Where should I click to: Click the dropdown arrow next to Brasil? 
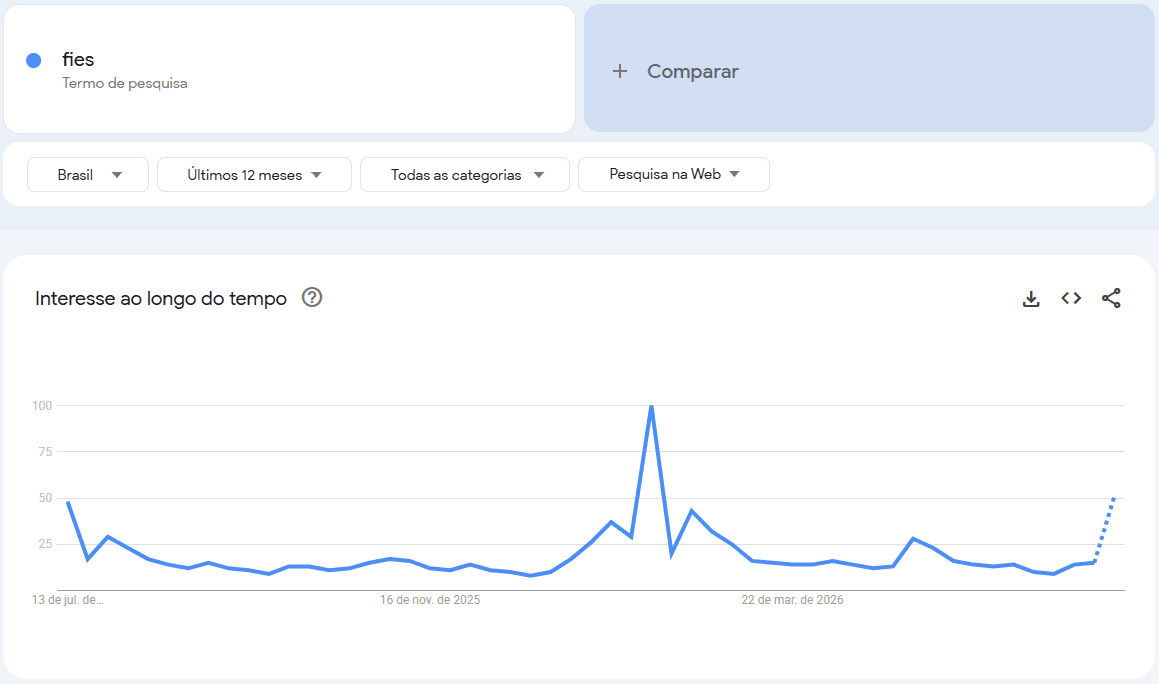[117, 175]
